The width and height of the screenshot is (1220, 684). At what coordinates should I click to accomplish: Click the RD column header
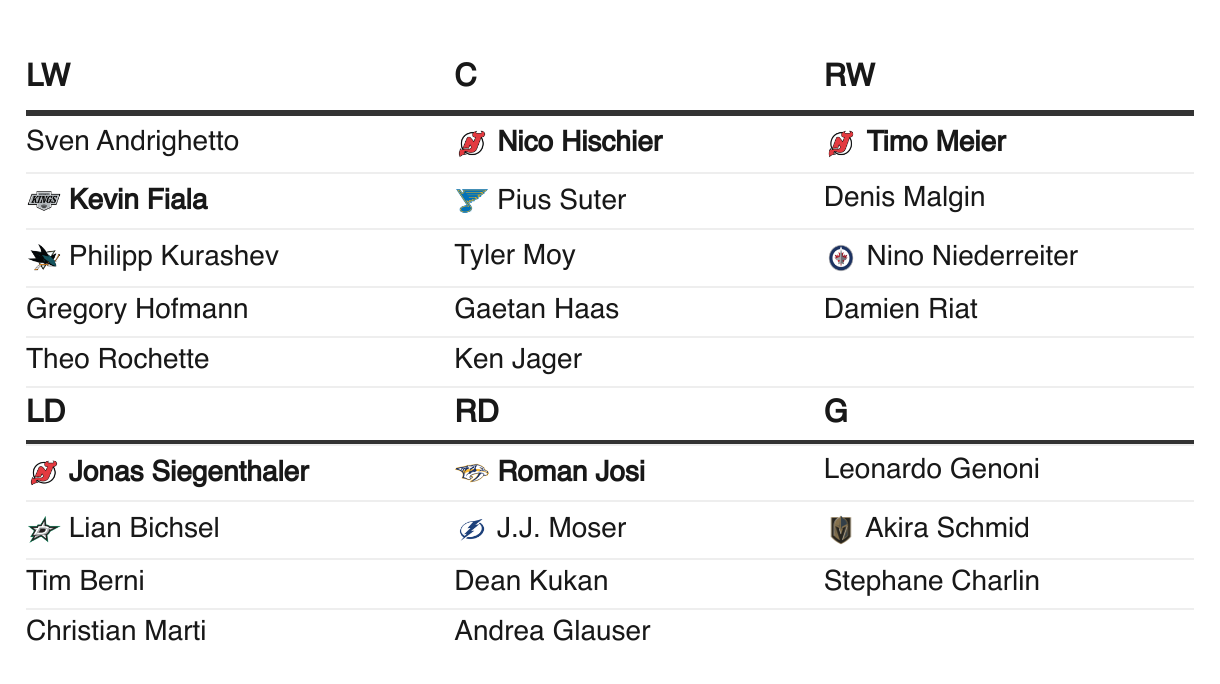[477, 412]
